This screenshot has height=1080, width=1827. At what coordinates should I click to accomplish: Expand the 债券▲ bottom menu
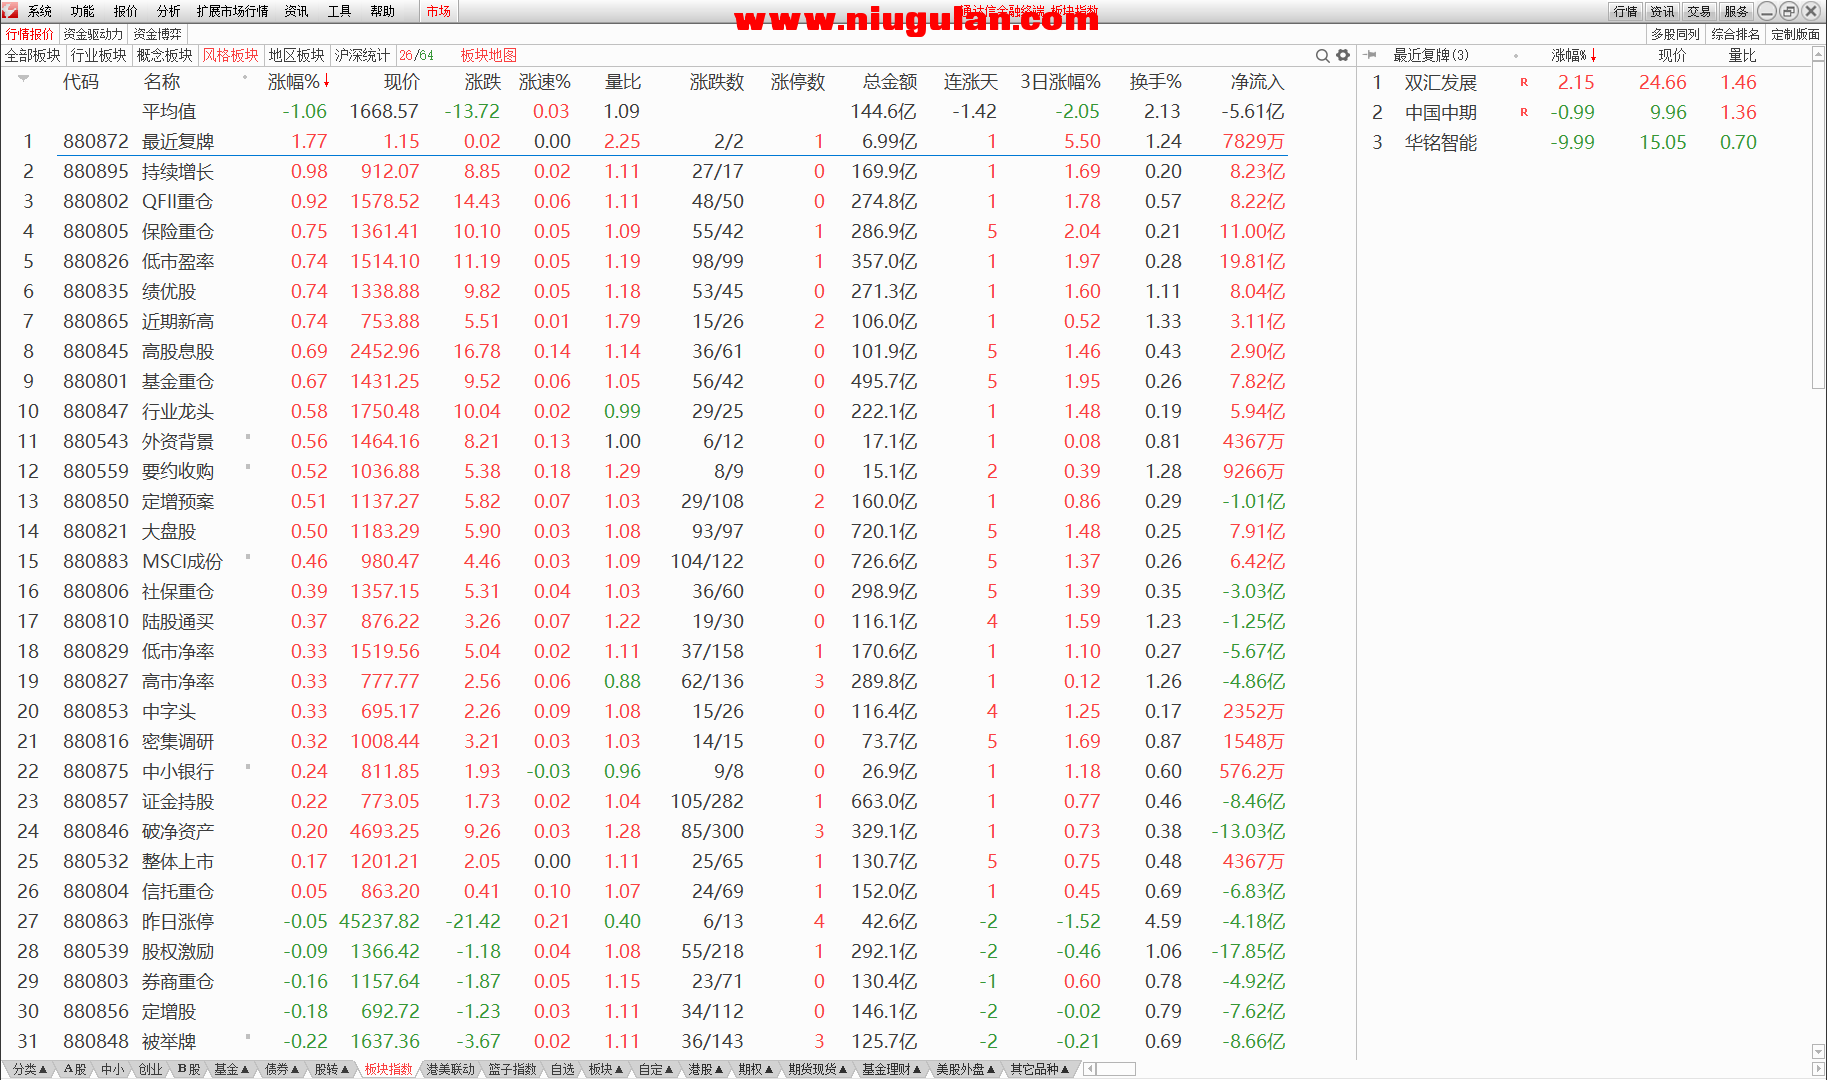pos(282,1069)
